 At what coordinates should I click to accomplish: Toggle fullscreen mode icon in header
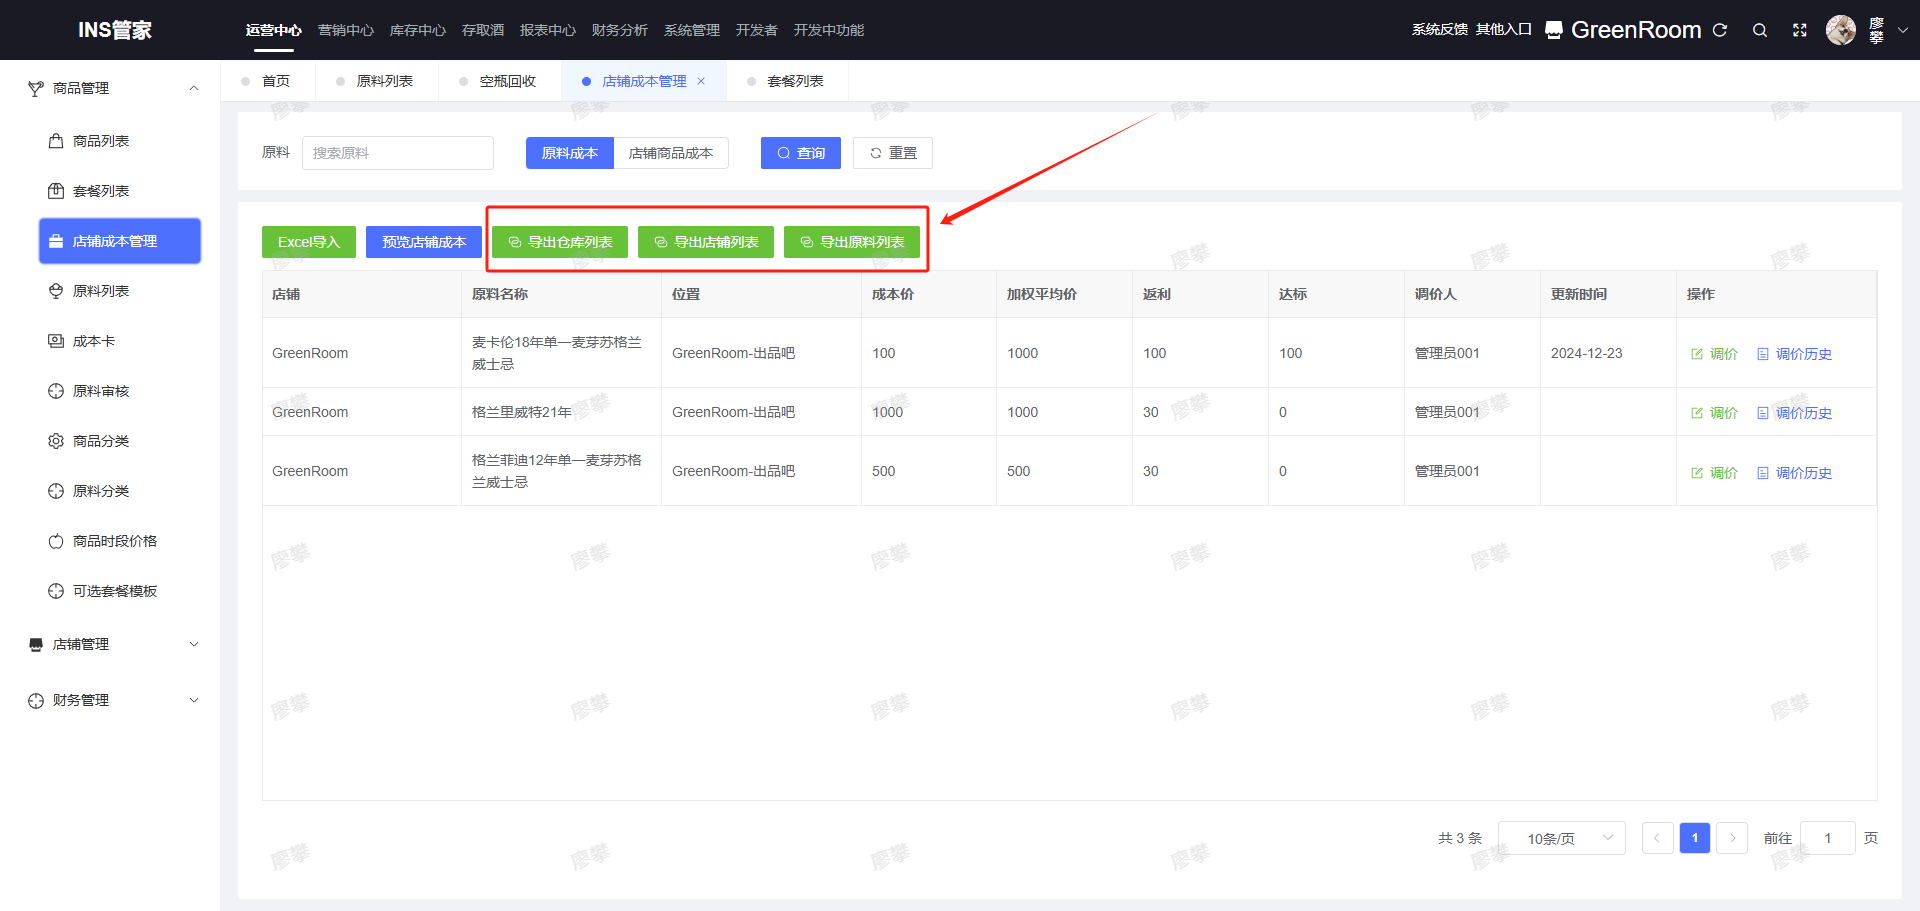click(x=1800, y=30)
